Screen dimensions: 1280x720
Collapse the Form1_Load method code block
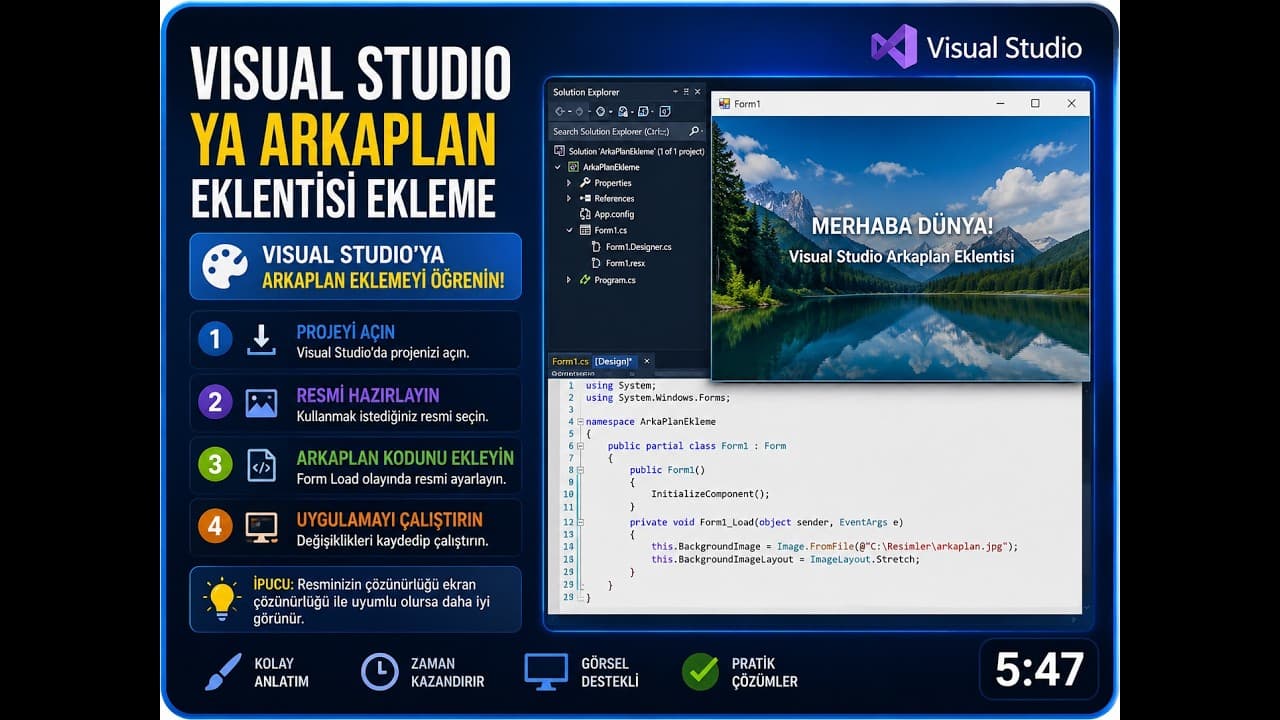(580, 522)
